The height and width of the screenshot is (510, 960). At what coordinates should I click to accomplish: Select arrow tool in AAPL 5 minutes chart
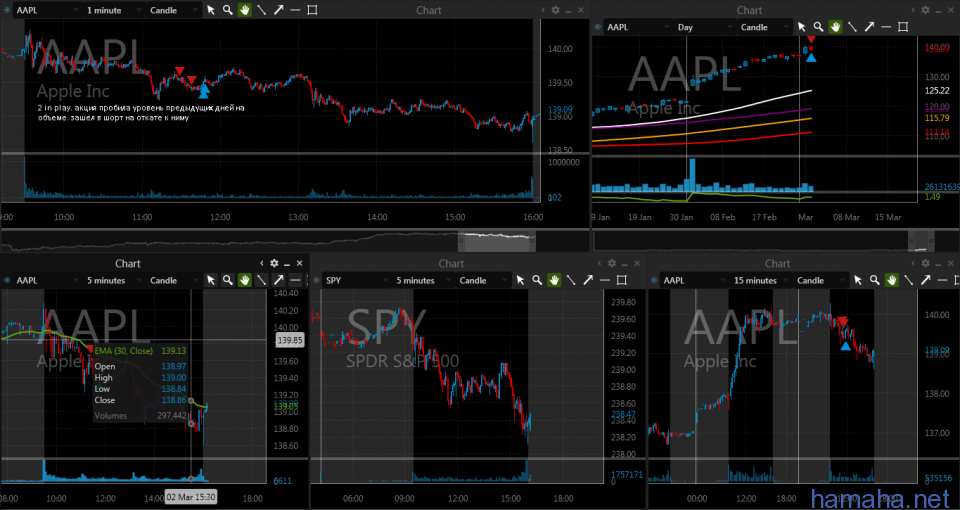coord(279,280)
